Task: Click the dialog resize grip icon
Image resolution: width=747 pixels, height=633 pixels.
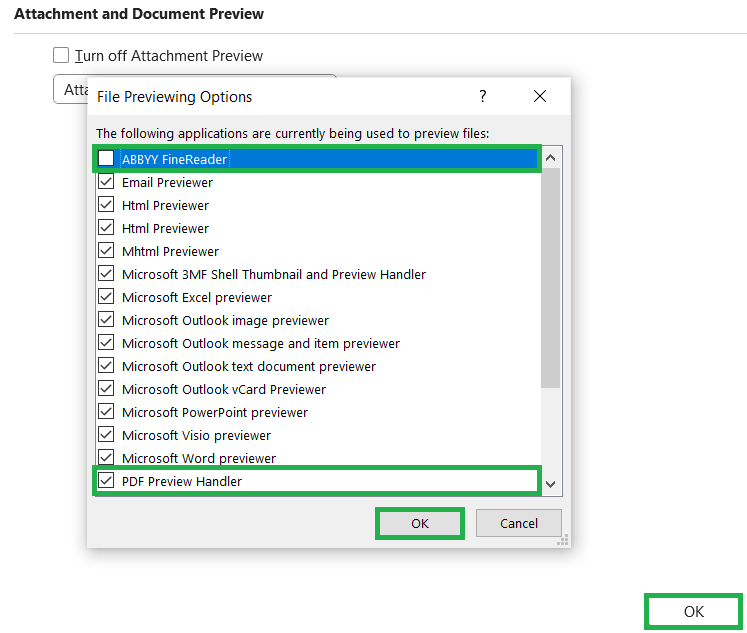Action: (x=563, y=540)
